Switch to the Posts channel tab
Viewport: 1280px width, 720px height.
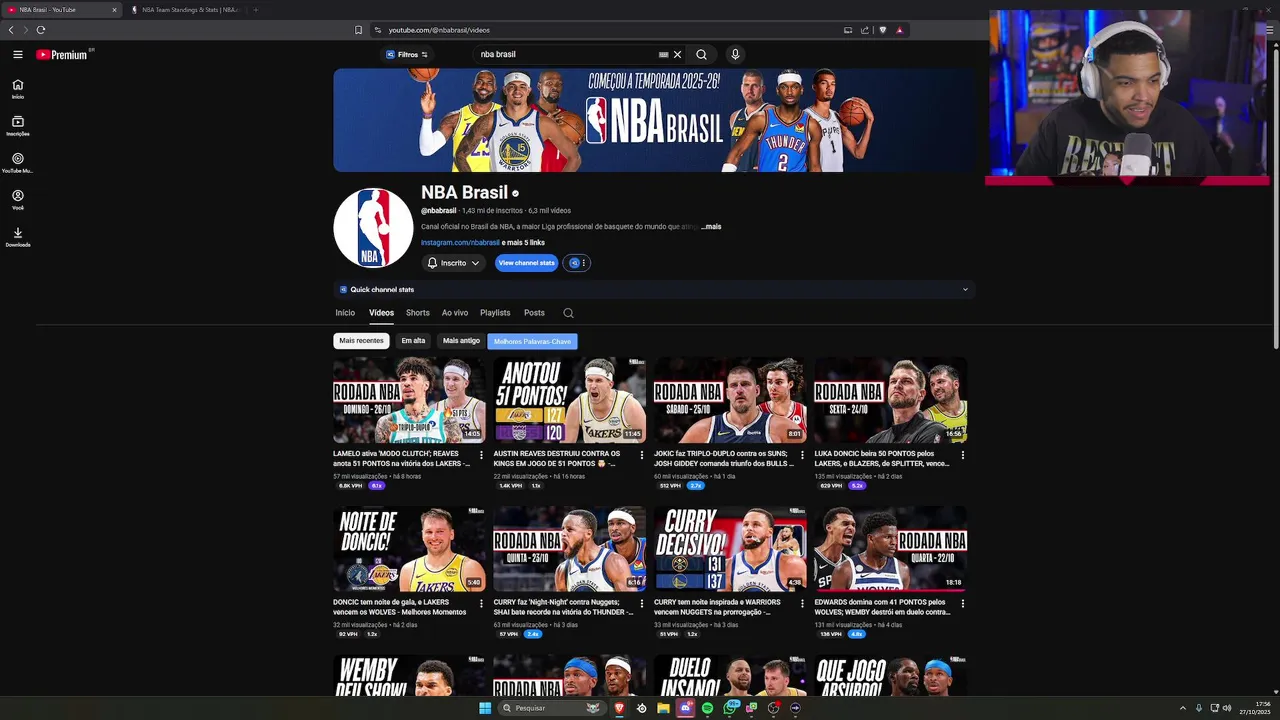pyautogui.click(x=534, y=313)
